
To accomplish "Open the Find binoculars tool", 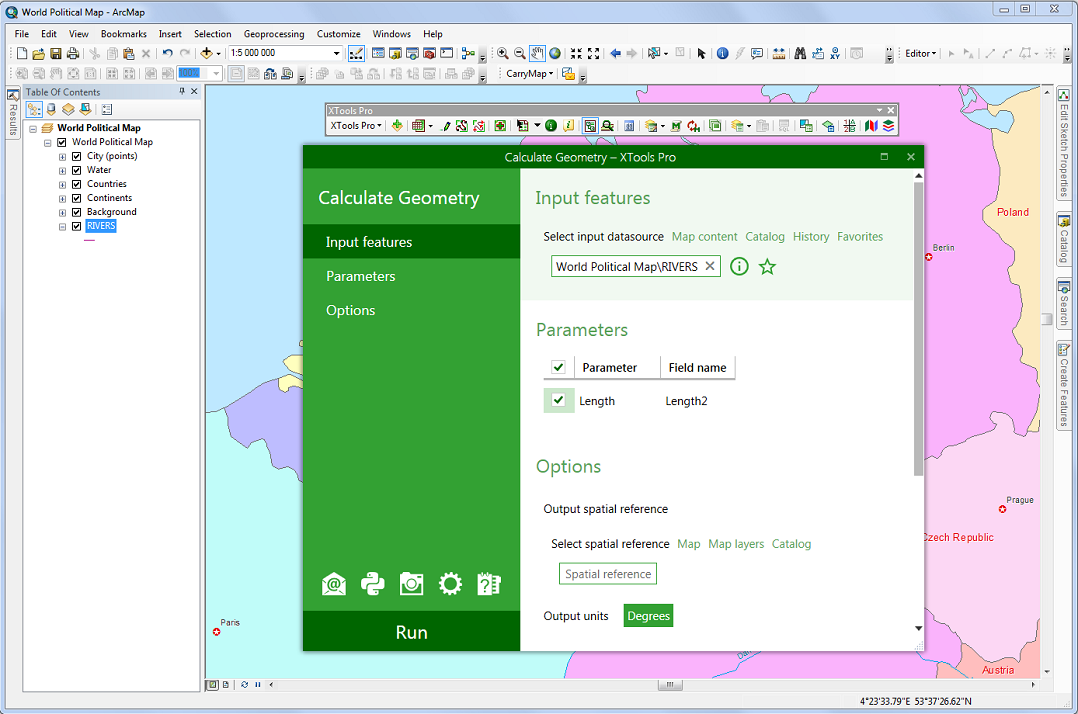I will tap(800, 54).
